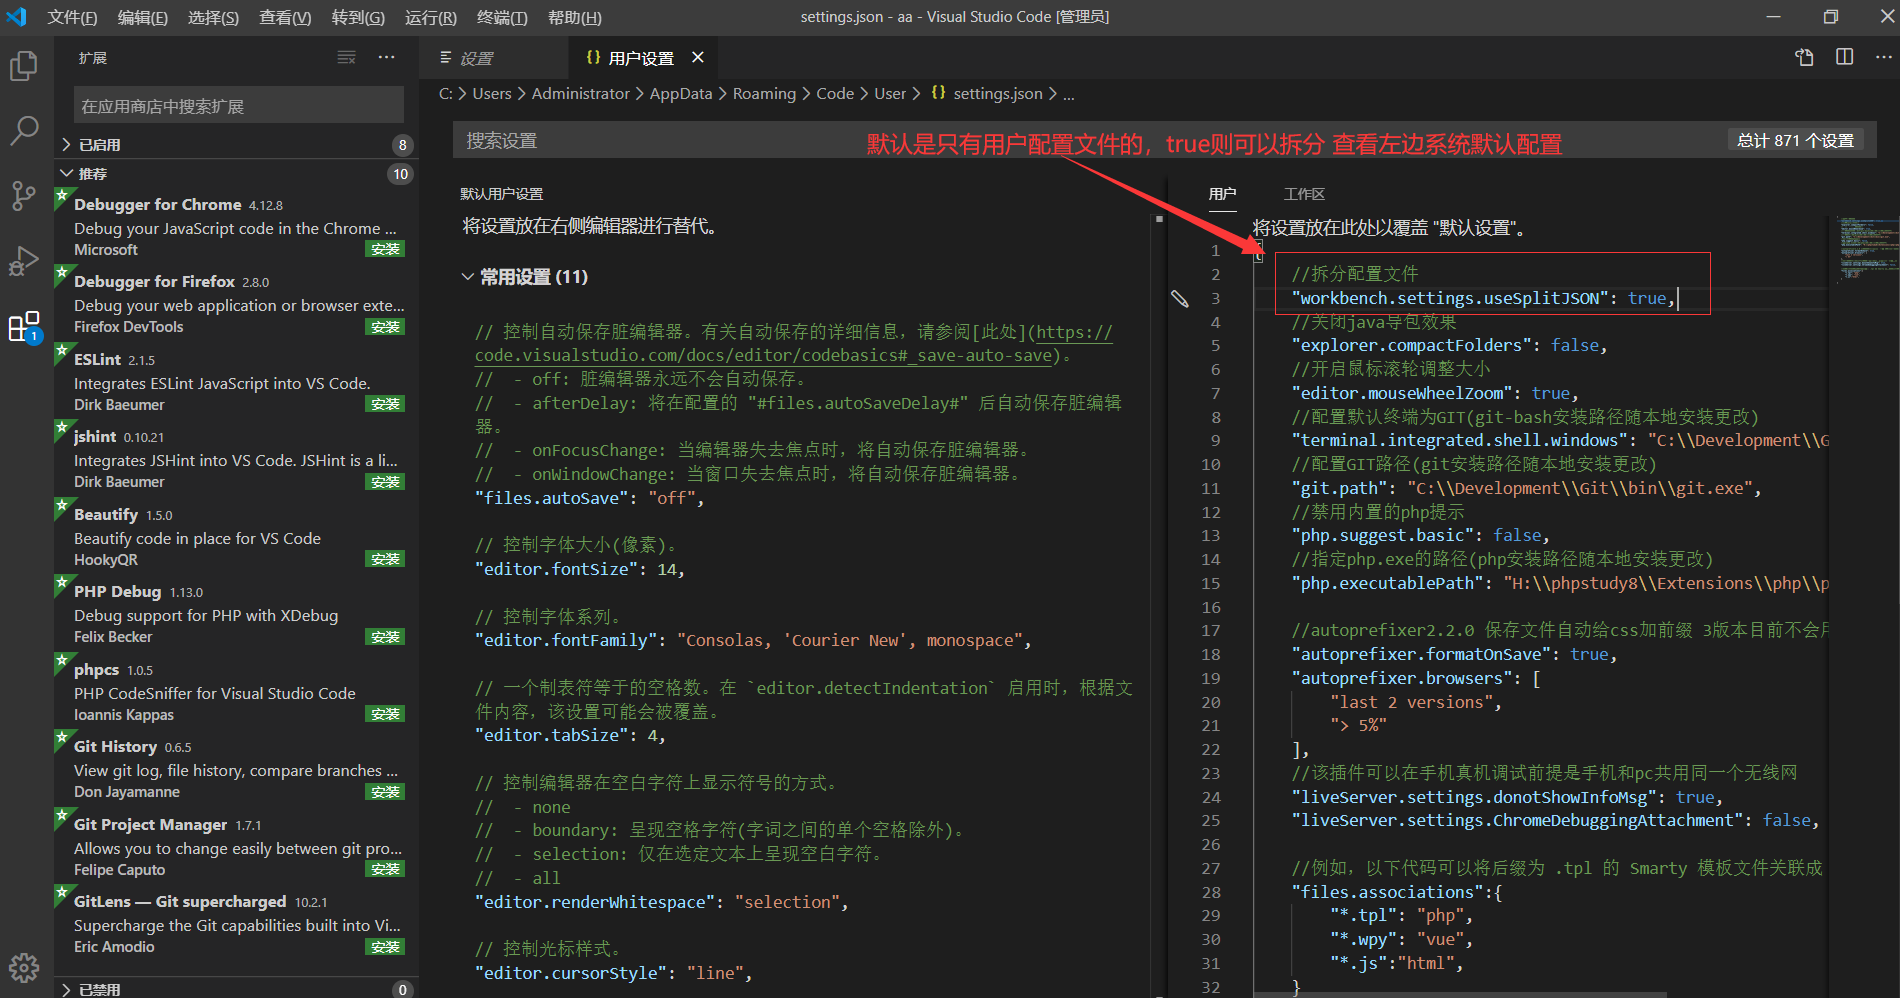
Task: Expand the 已禁用 extensions section
Action: click(236, 989)
